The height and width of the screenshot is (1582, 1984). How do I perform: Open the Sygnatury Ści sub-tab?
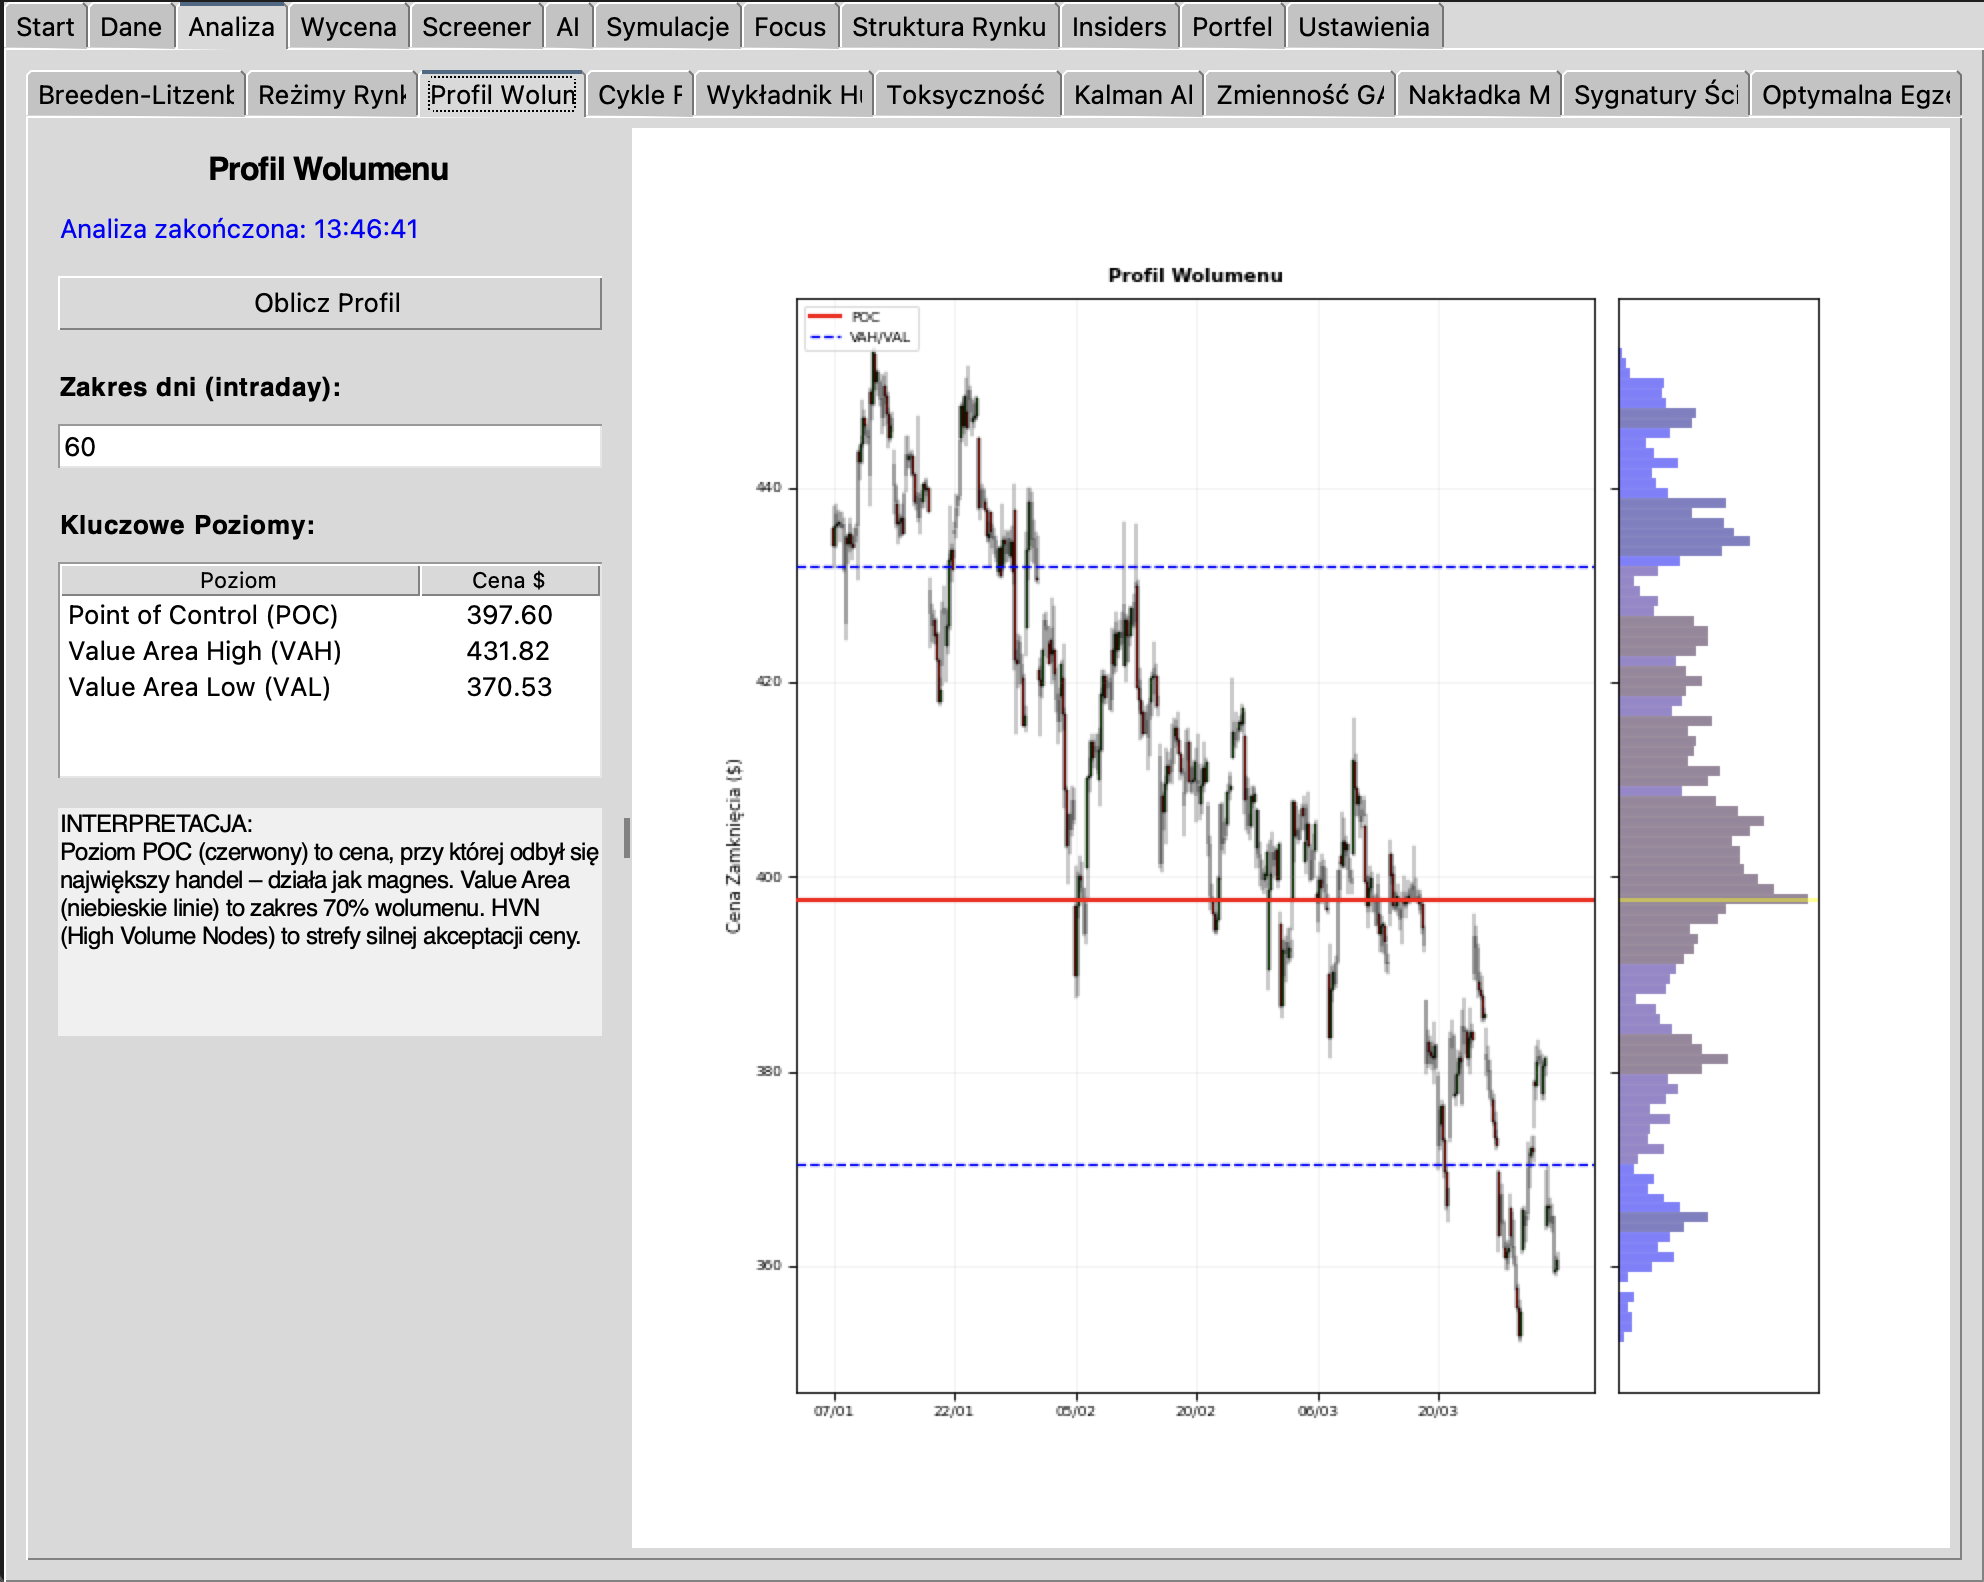click(1656, 95)
